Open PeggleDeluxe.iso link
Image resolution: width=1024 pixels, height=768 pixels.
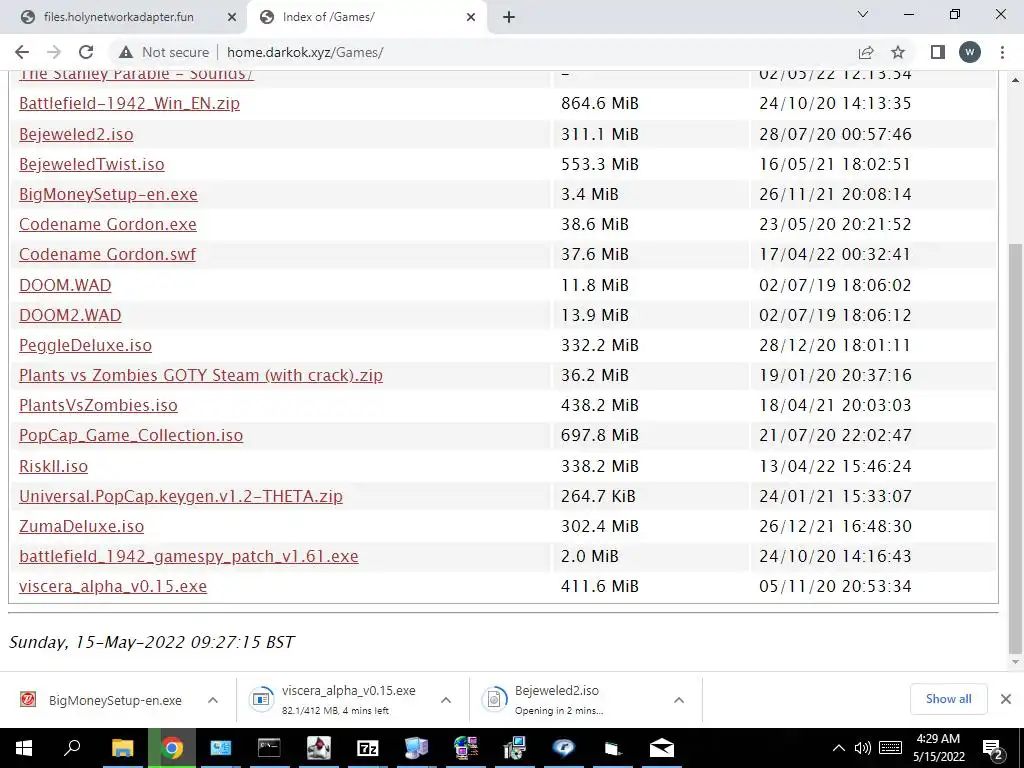(x=85, y=345)
